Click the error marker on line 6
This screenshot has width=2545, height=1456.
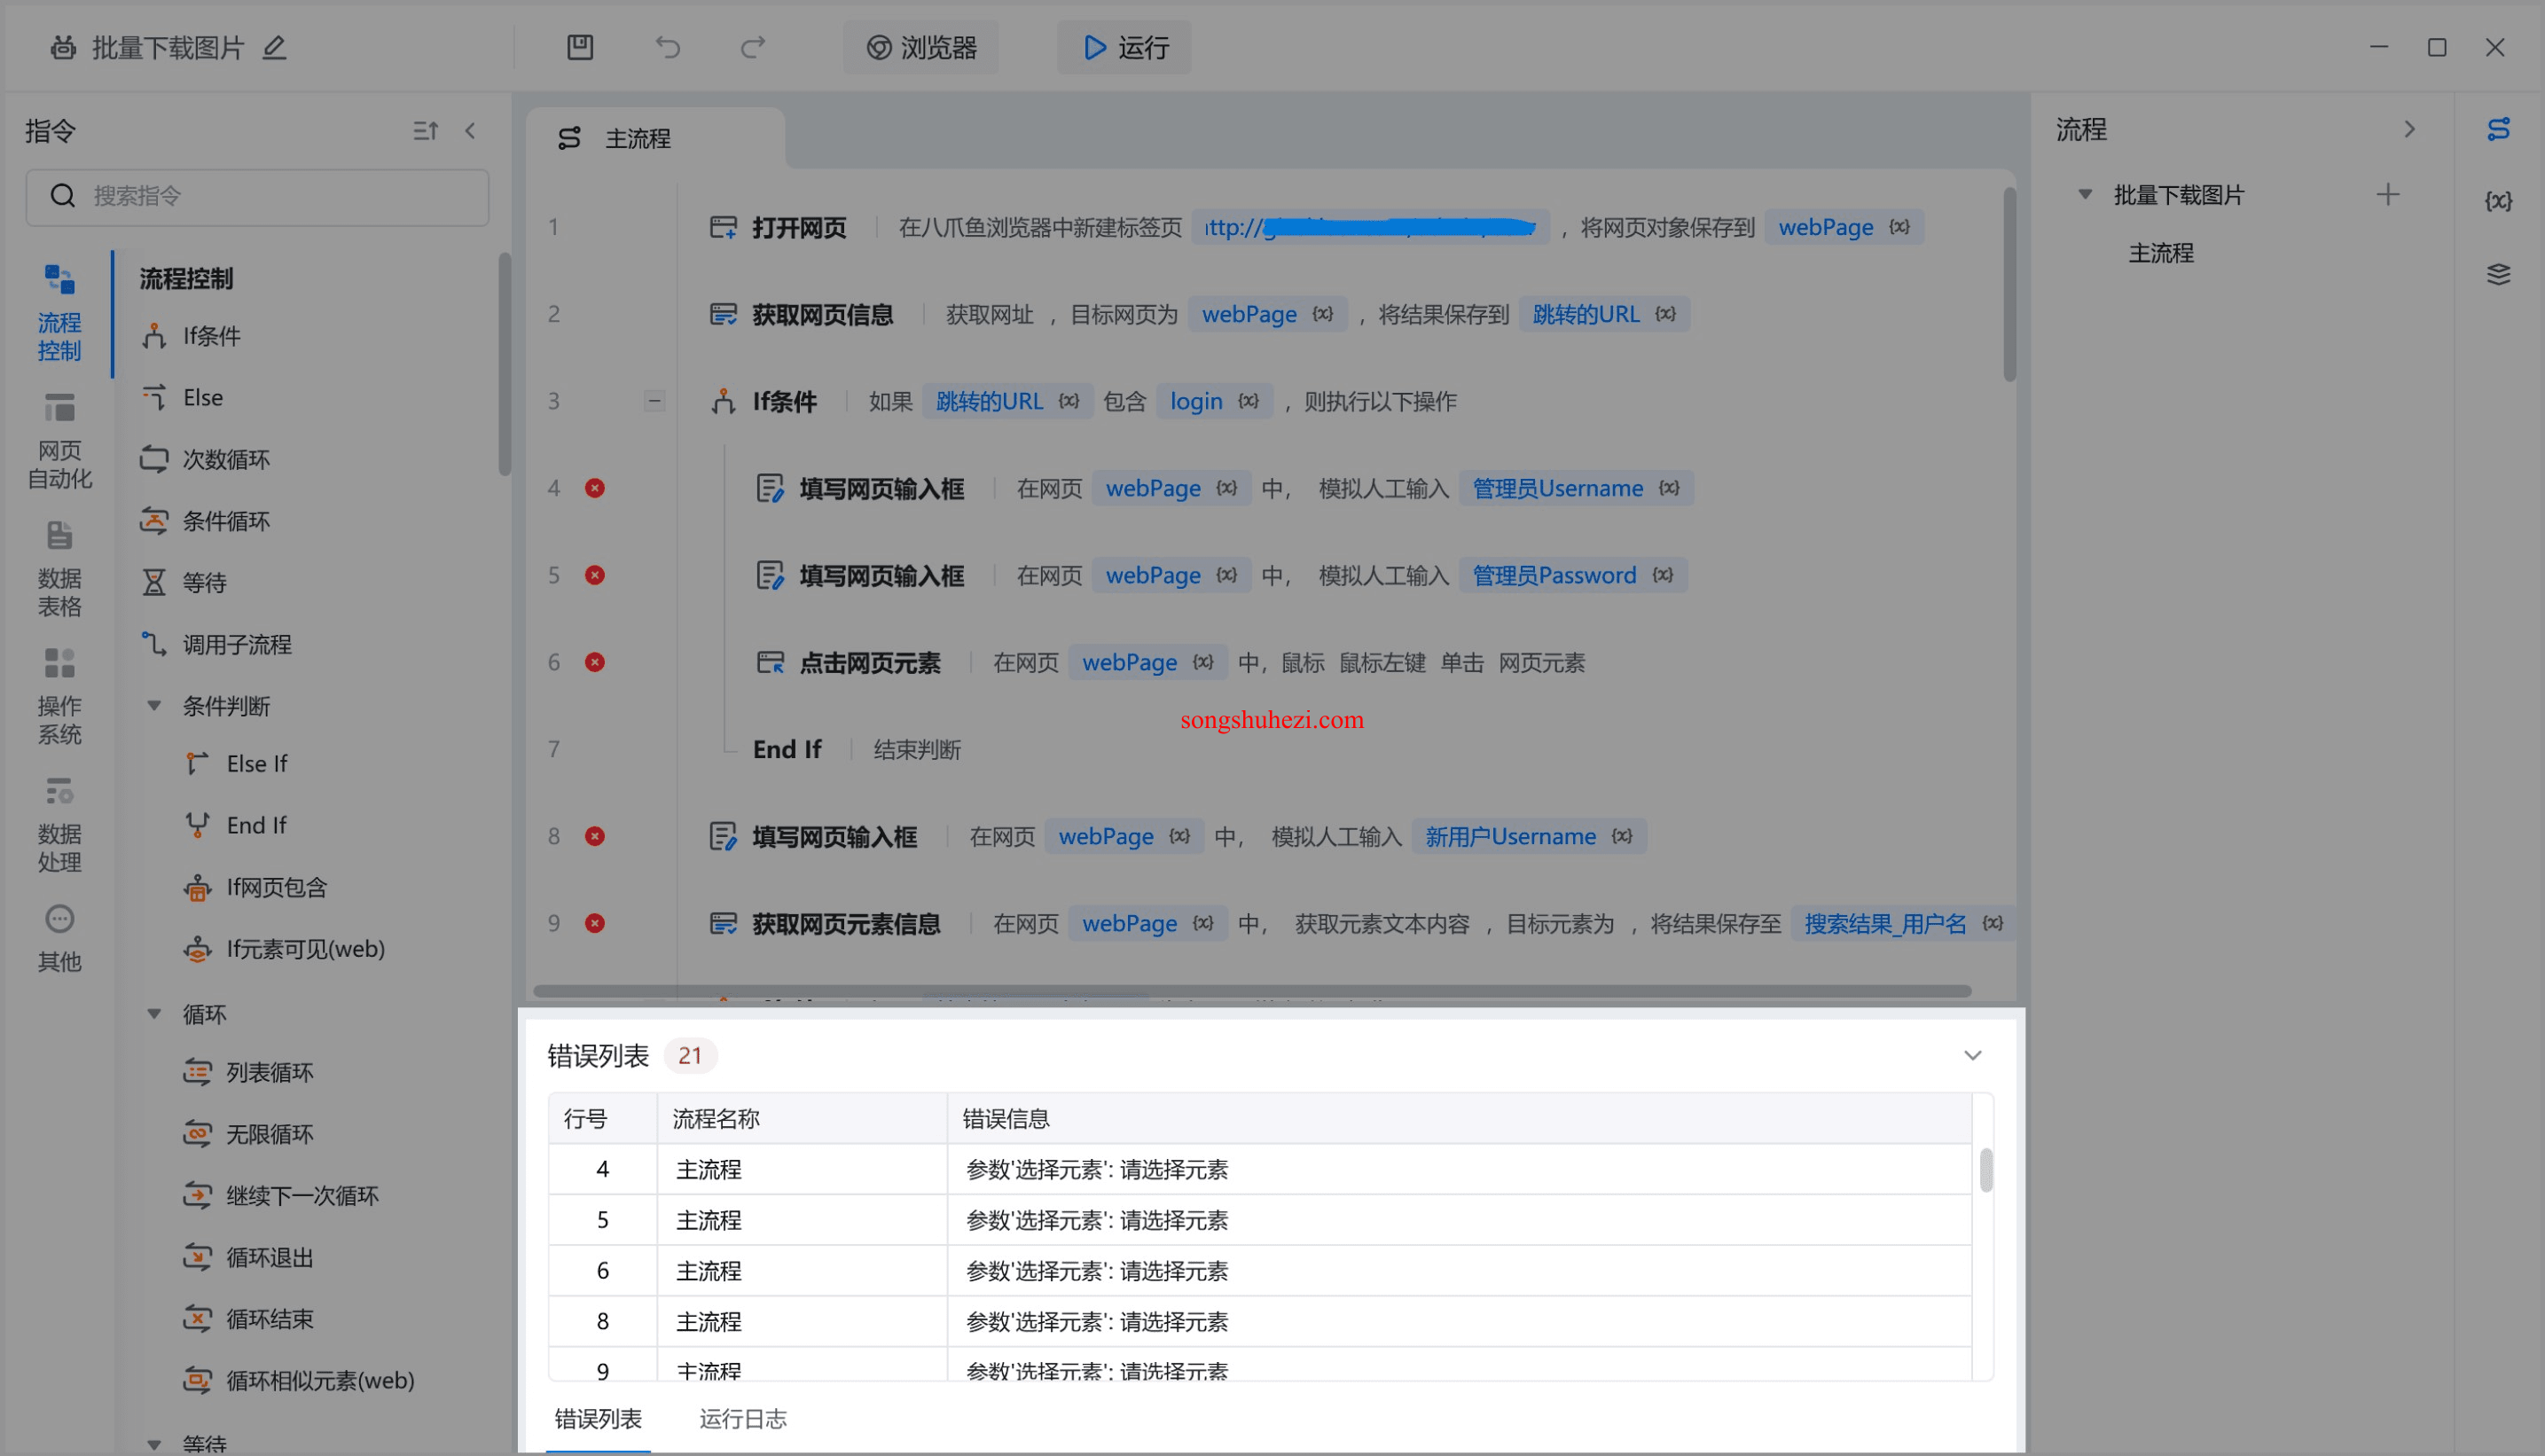click(x=595, y=662)
